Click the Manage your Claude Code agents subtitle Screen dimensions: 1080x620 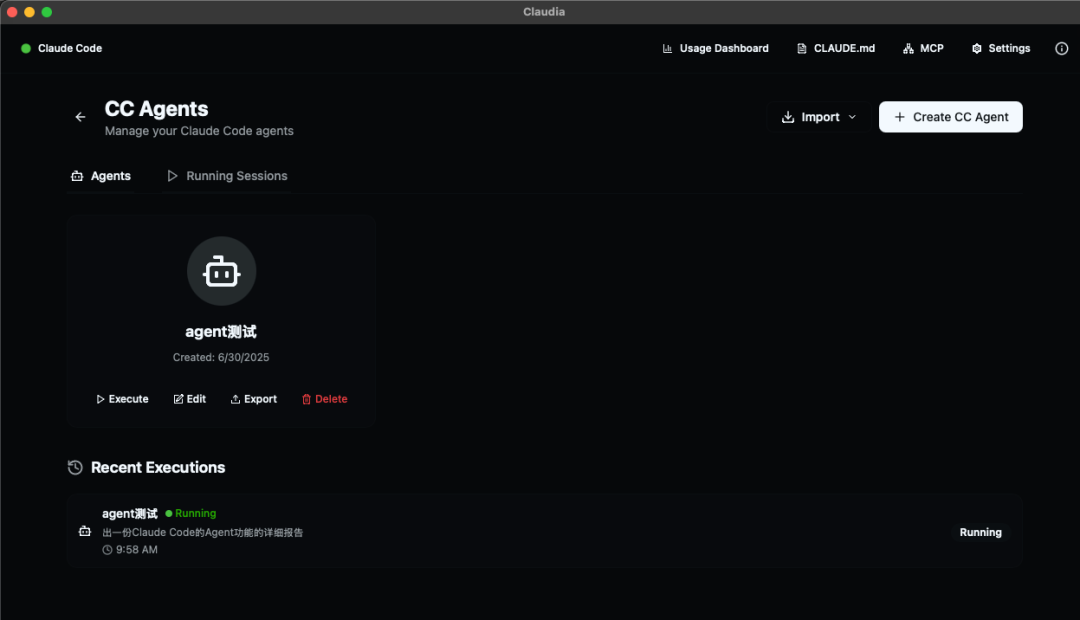(x=199, y=131)
